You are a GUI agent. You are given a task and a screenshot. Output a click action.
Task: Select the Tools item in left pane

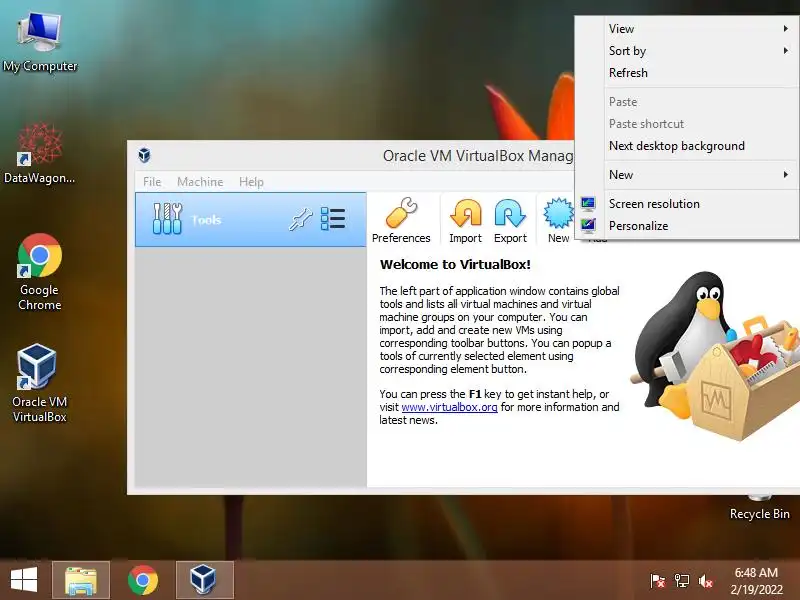coord(251,219)
